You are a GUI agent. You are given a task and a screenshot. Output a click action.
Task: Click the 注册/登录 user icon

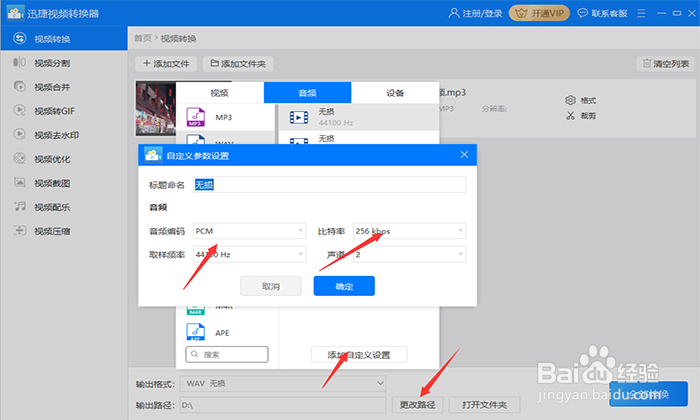(454, 13)
